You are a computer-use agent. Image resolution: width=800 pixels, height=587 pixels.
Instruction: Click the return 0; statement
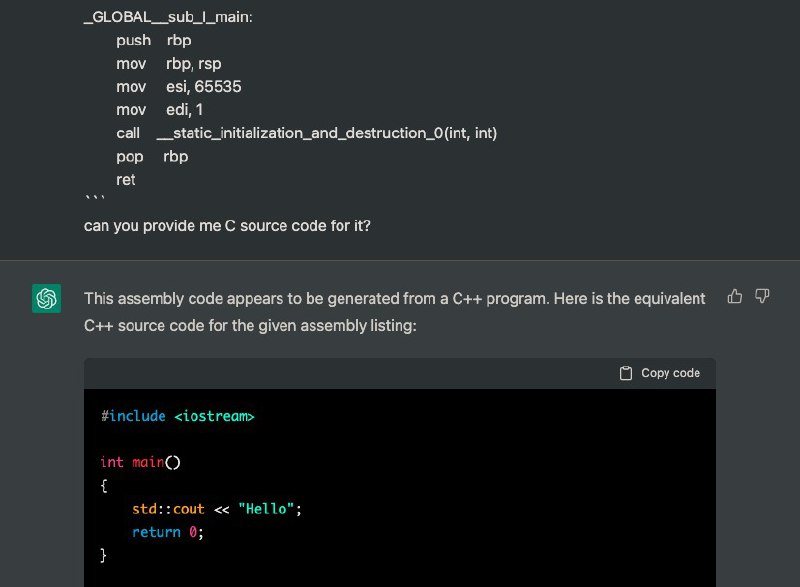tap(167, 532)
